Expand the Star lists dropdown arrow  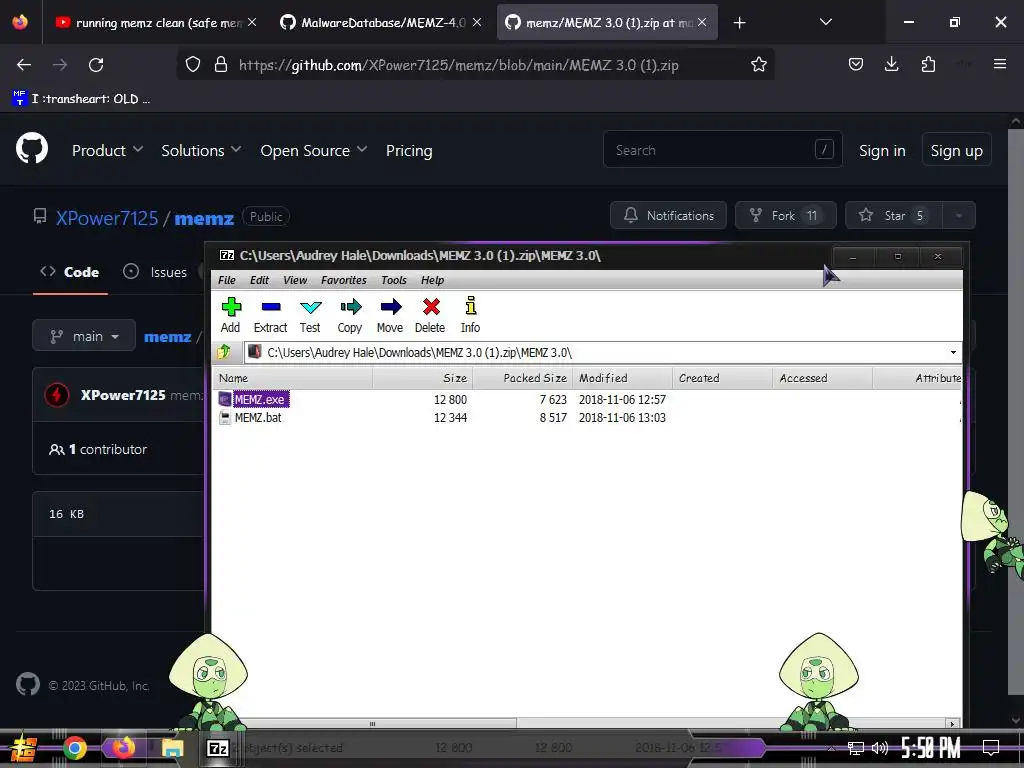coord(958,216)
